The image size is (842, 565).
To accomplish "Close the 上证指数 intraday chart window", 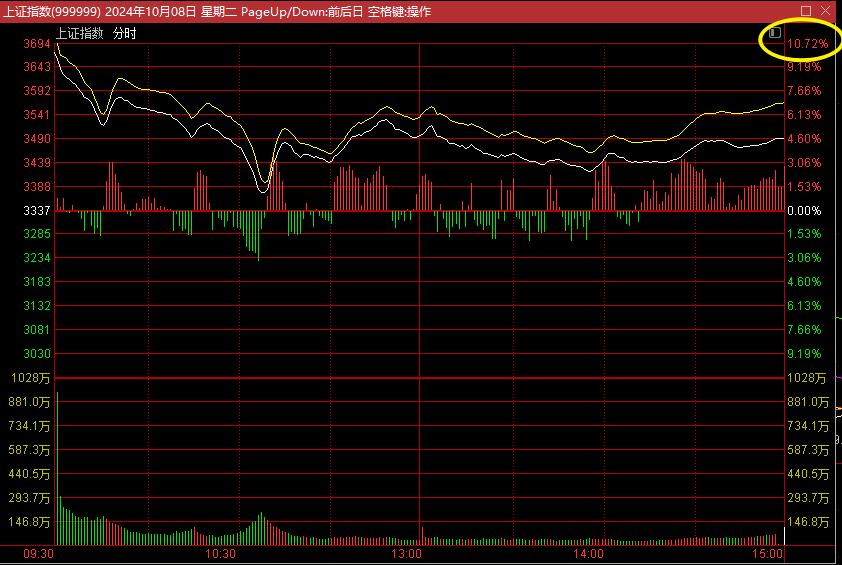I will click(826, 11).
